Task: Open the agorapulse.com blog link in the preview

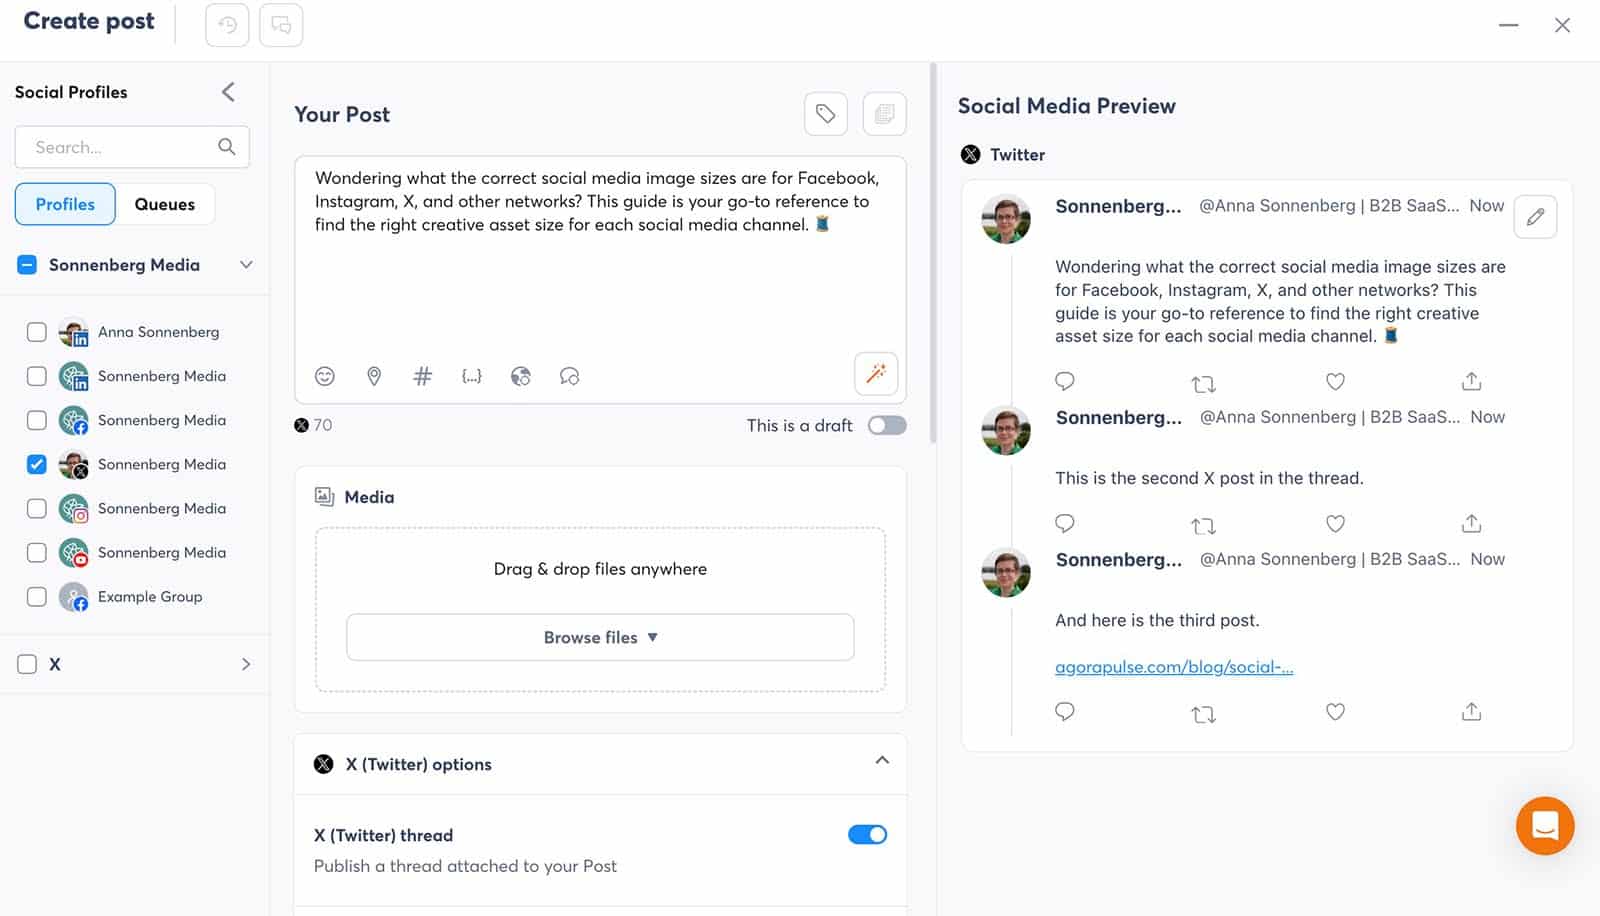Action: coord(1174,667)
